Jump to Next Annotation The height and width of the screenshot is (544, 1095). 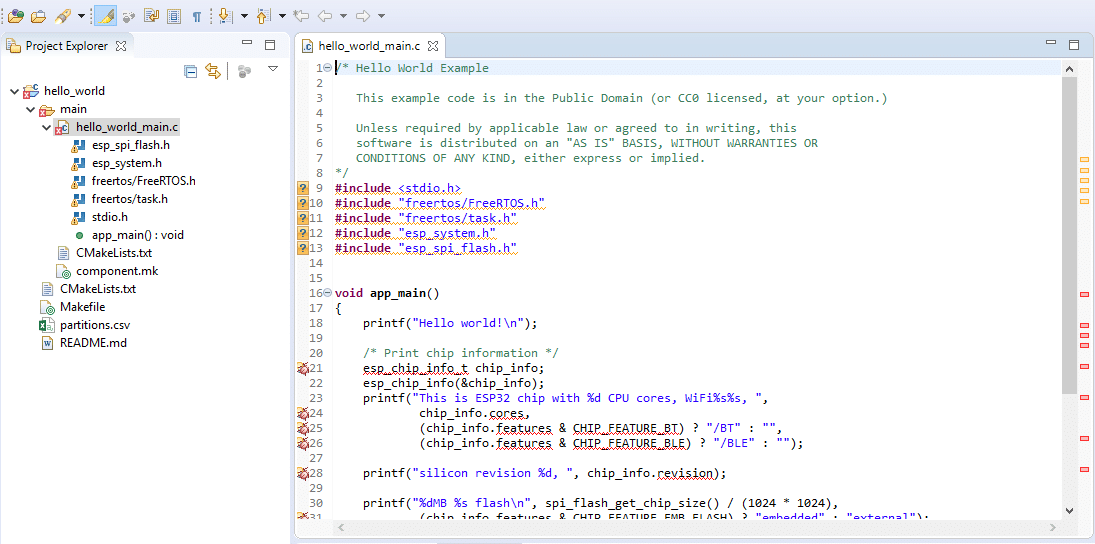click(x=226, y=15)
